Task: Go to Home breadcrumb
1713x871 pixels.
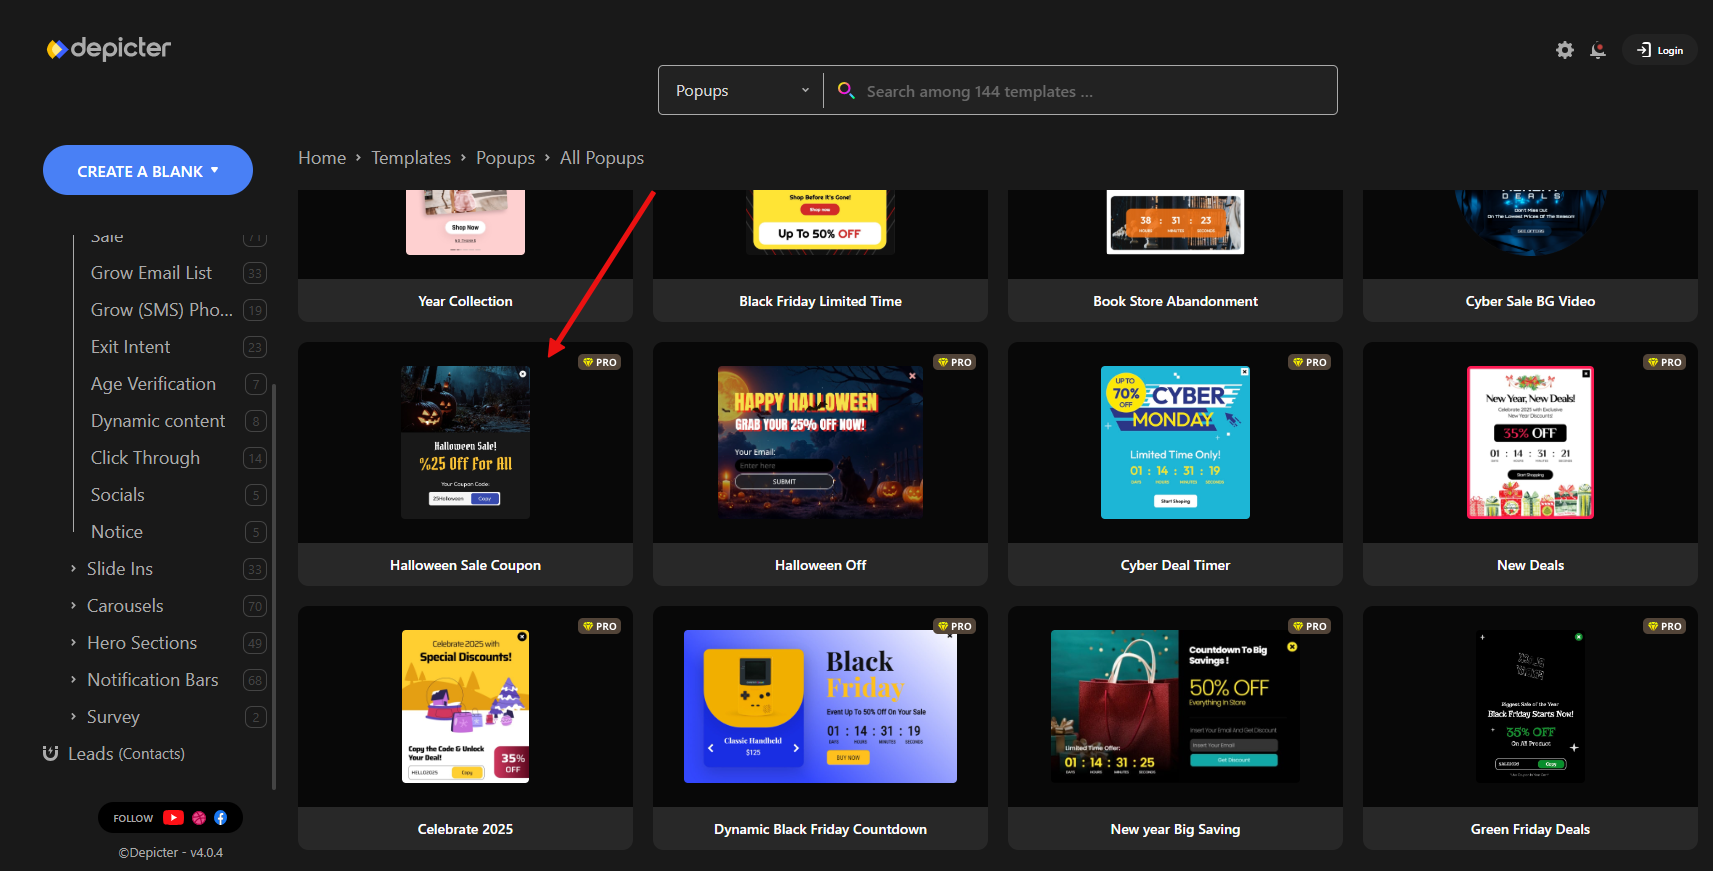Action: [x=322, y=158]
